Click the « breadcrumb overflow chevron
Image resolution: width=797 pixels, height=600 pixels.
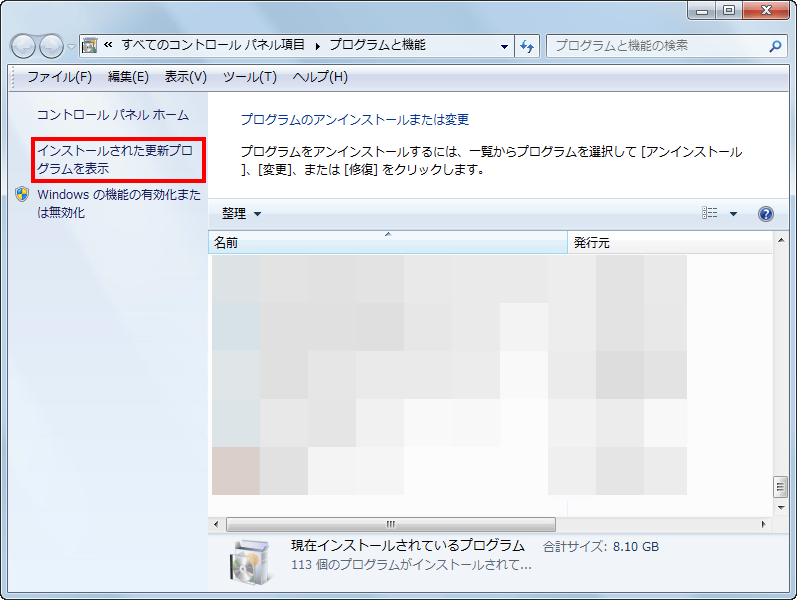coord(108,45)
